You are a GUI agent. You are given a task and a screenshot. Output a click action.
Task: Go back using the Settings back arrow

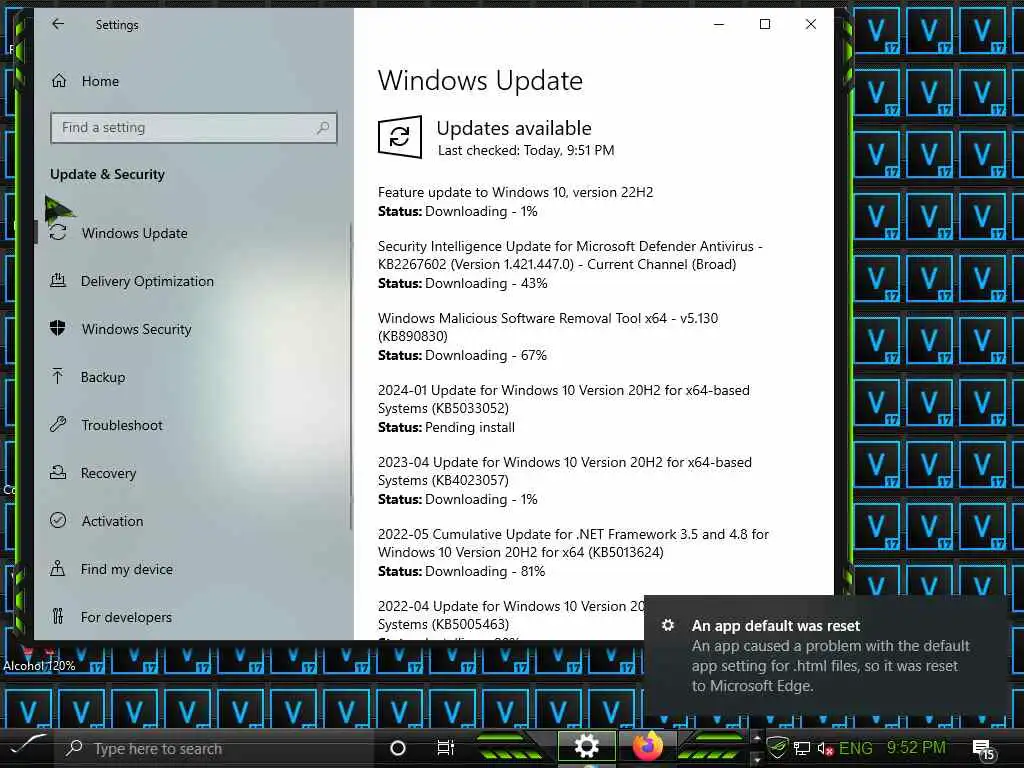click(x=58, y=24)
